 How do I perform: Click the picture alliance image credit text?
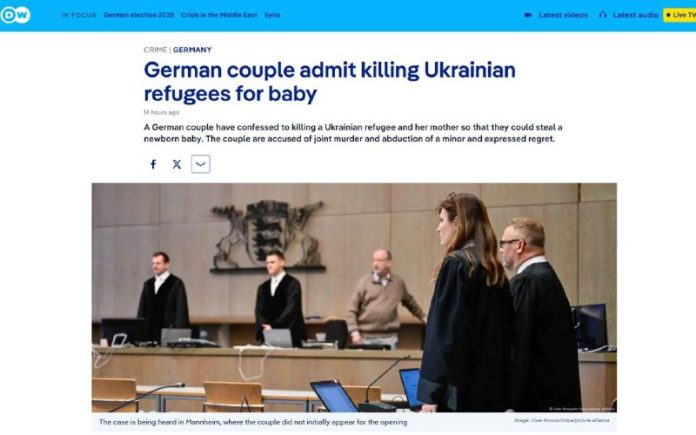tap(562, 420)
